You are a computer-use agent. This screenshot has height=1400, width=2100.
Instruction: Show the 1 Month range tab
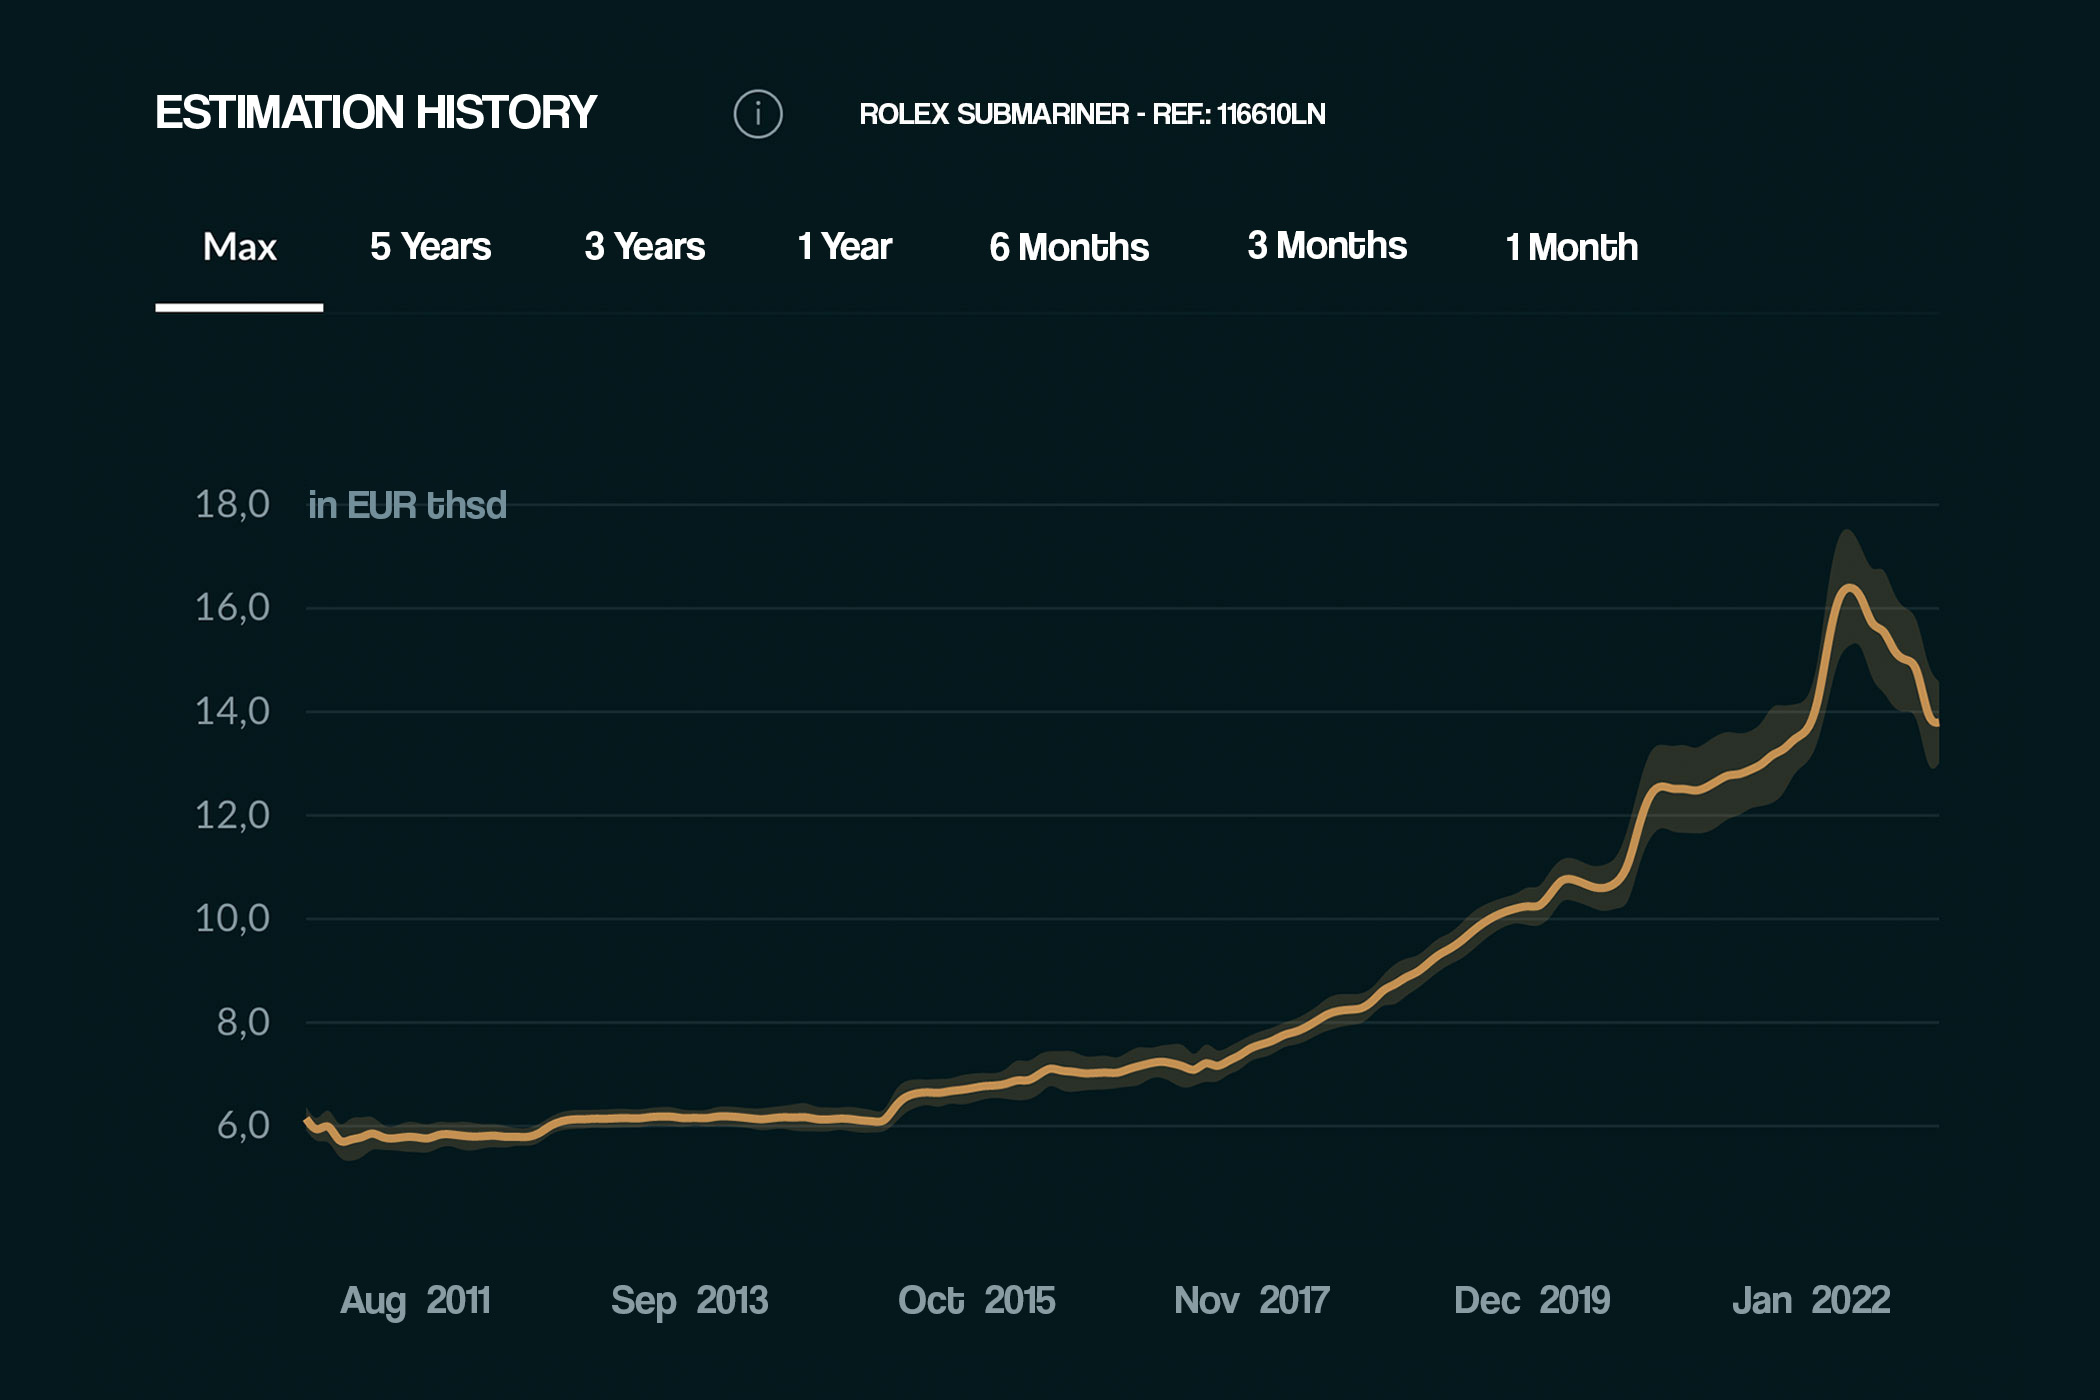(1572, 247)
